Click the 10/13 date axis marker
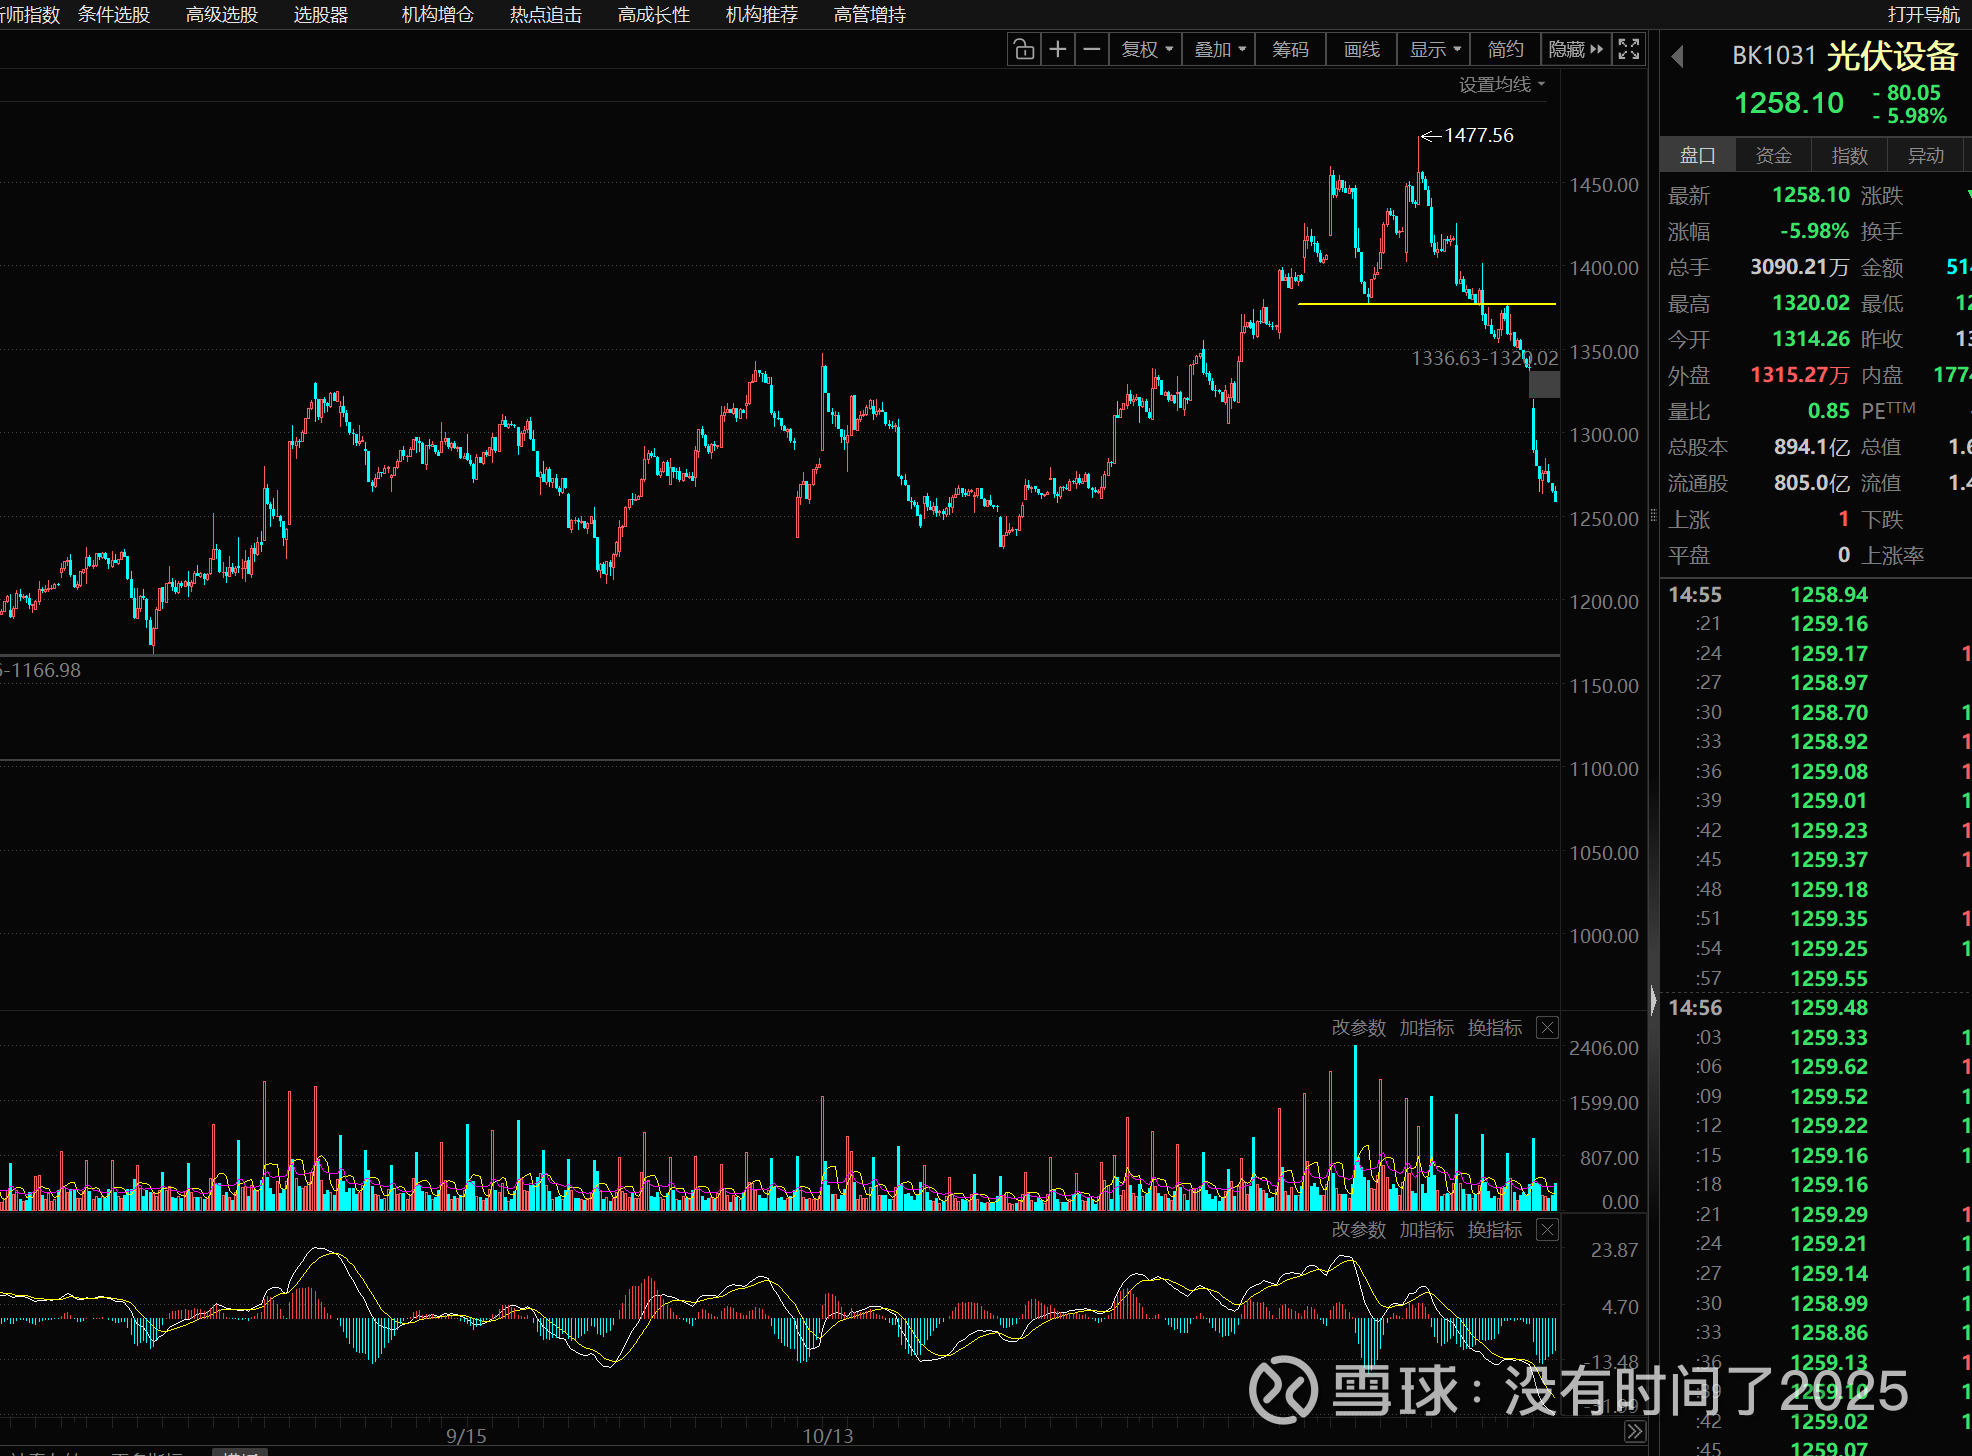Screen dimensions: 1972x1456 [x=828, y=1436]
